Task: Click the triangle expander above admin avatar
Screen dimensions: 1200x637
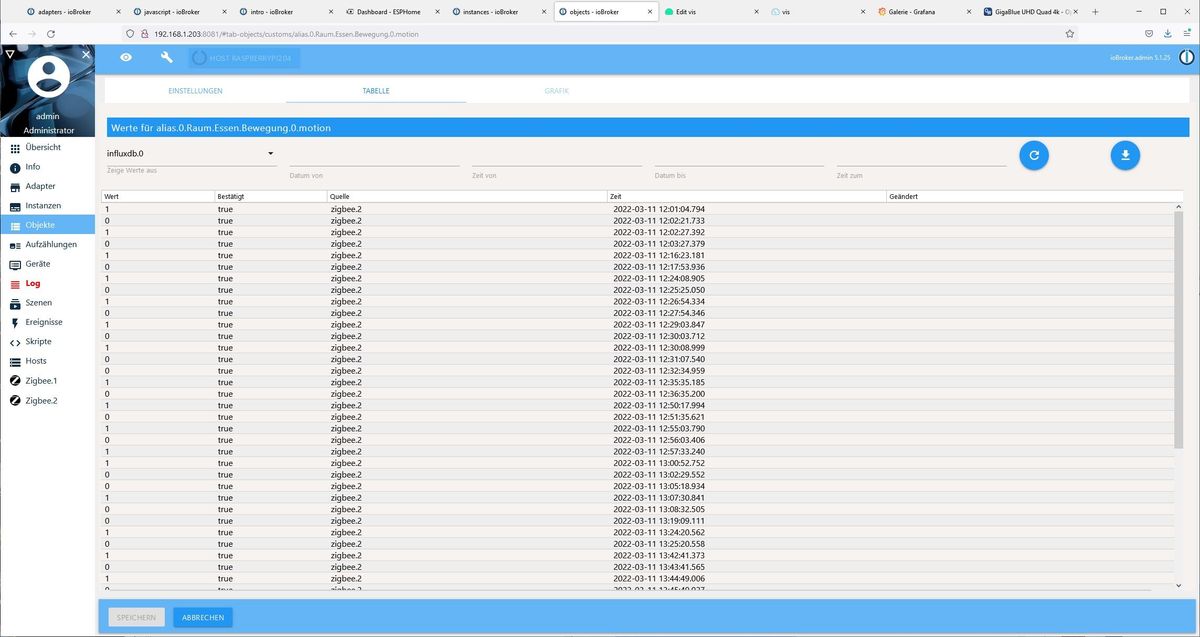Action: [9, 54]
